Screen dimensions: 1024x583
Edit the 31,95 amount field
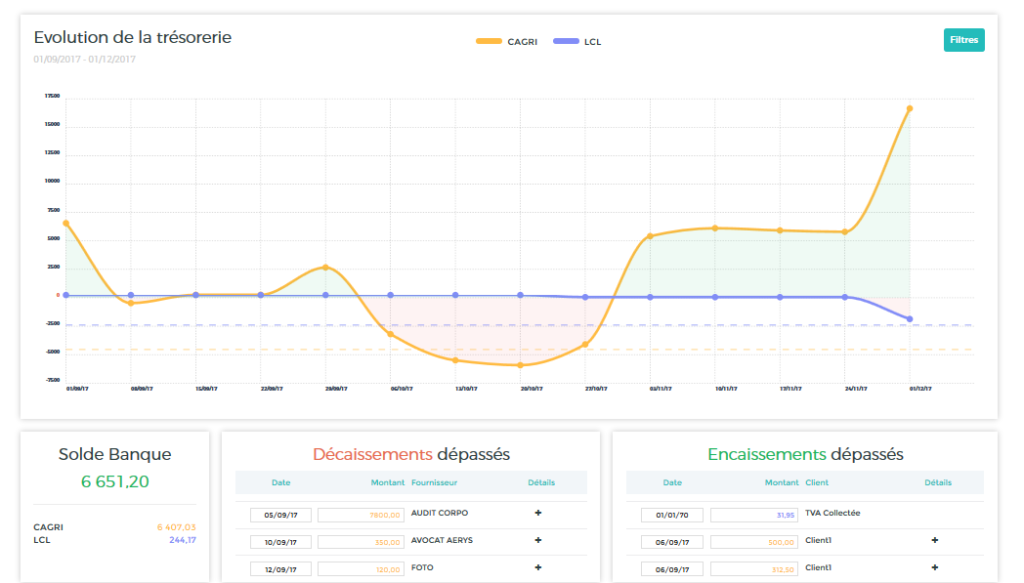pos(754,515)
